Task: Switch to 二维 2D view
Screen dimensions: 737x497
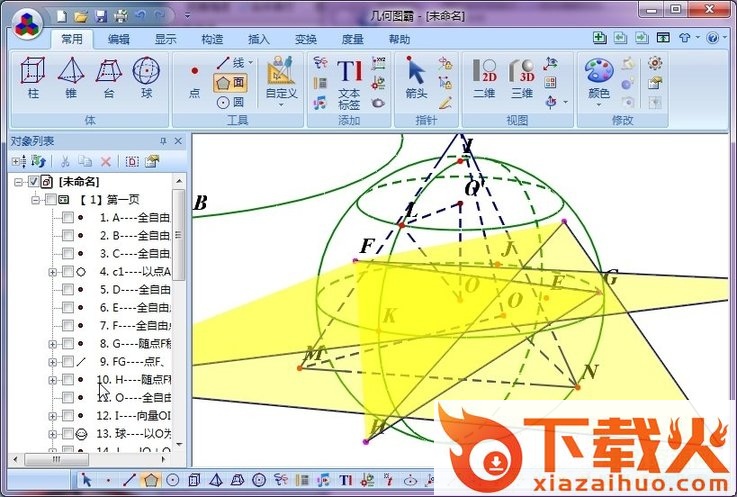Action: (x=485, y=78)
